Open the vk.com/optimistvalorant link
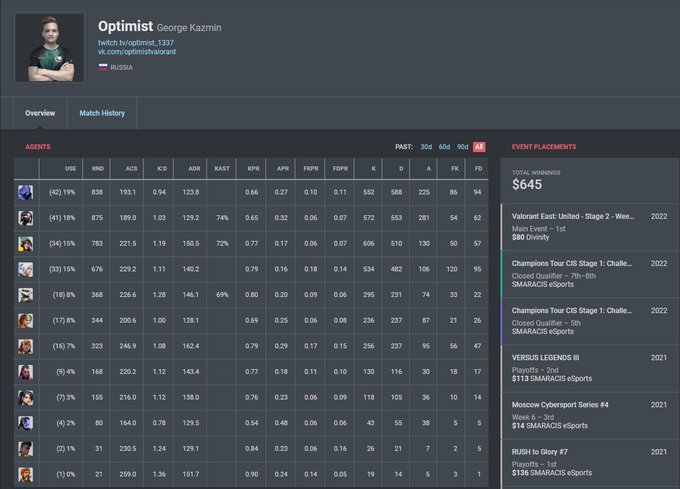This screenshot has width=680, height=489. pos(137,52)
